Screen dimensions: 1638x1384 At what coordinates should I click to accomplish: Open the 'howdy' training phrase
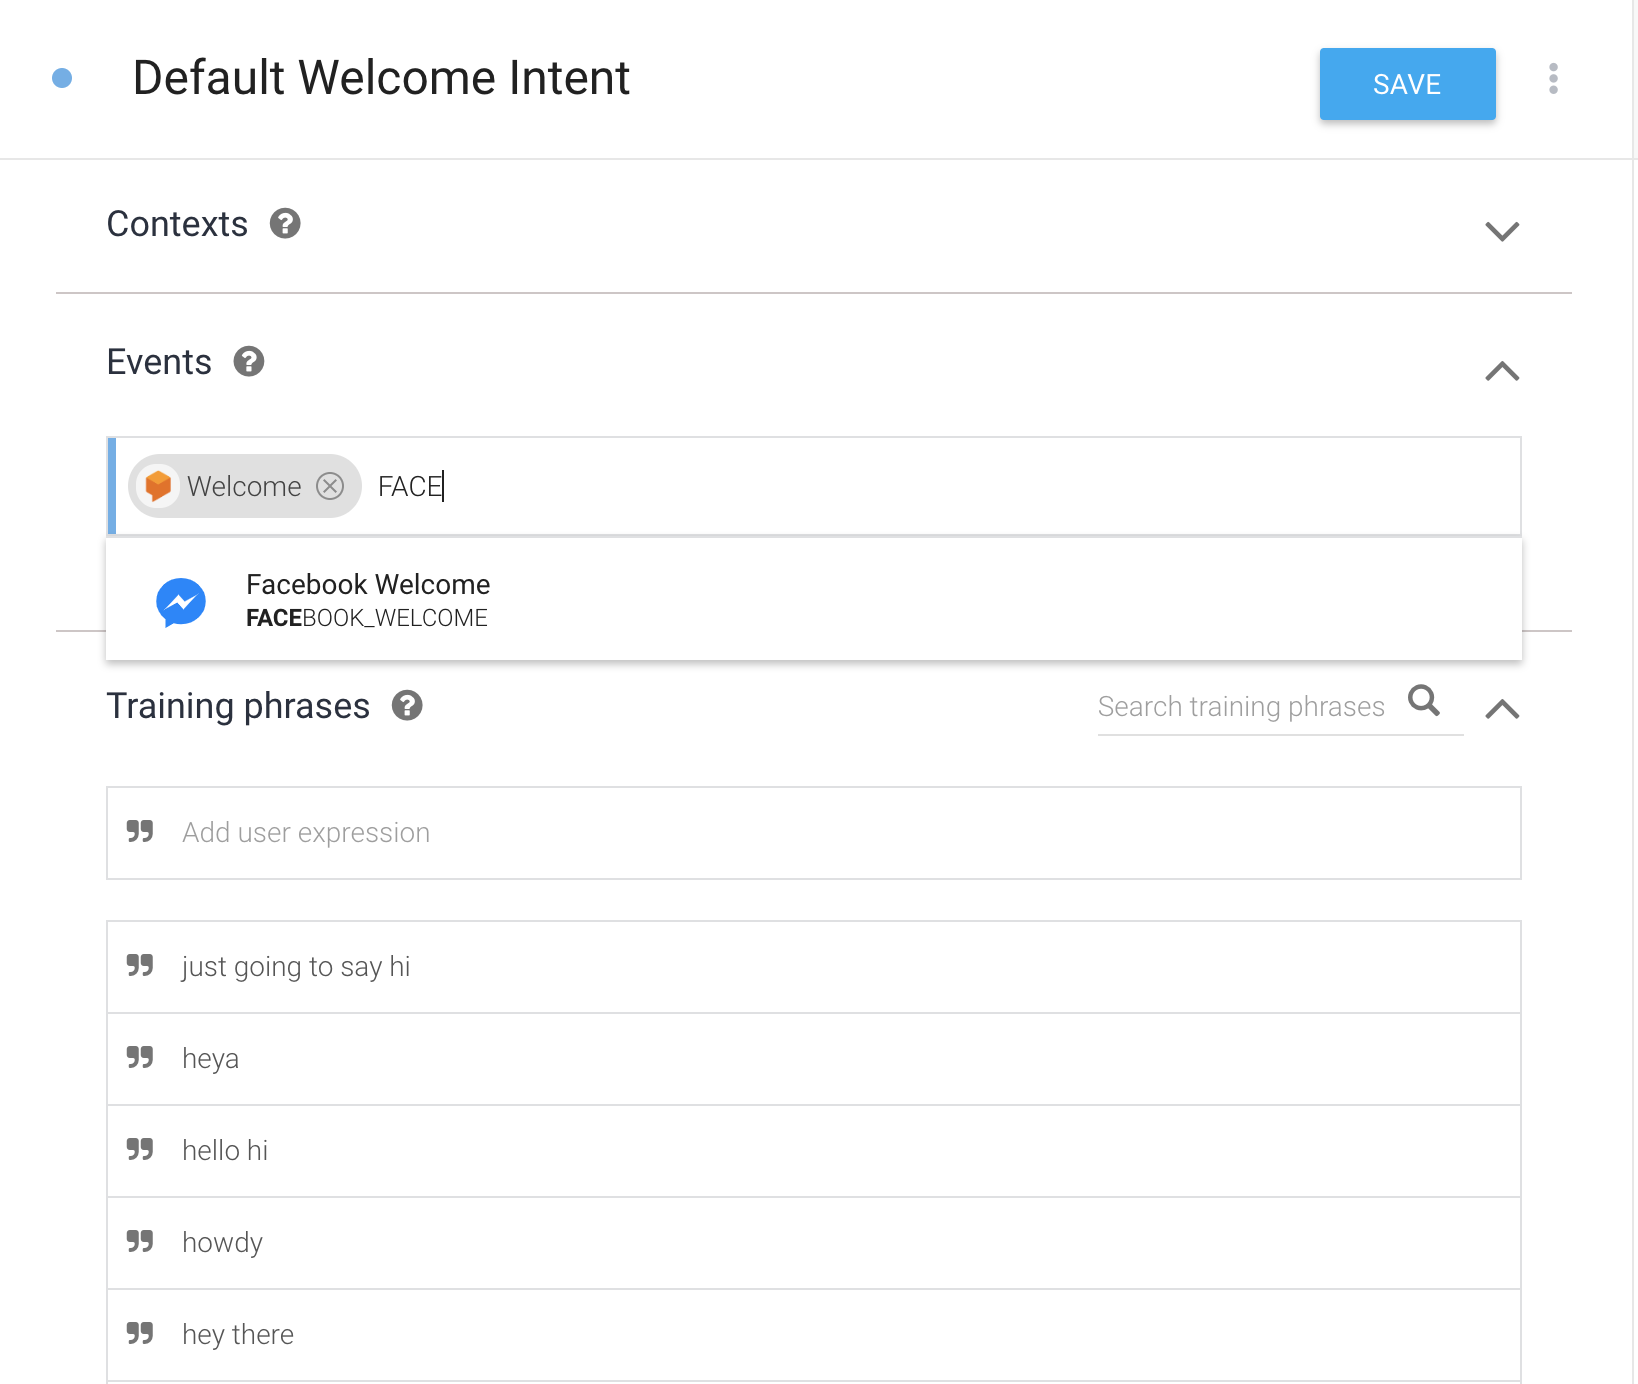click(x=222, y=1243)
